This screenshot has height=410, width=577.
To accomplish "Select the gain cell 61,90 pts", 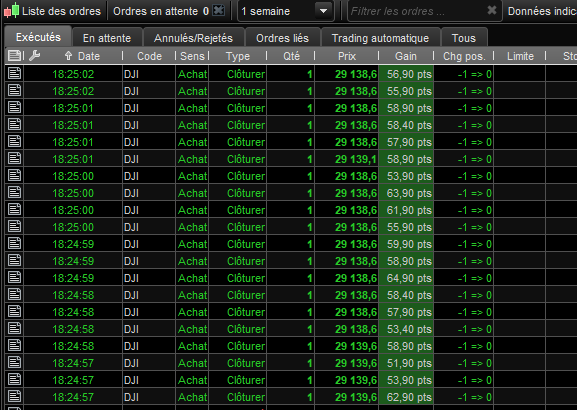I will [x=406, y=210].
